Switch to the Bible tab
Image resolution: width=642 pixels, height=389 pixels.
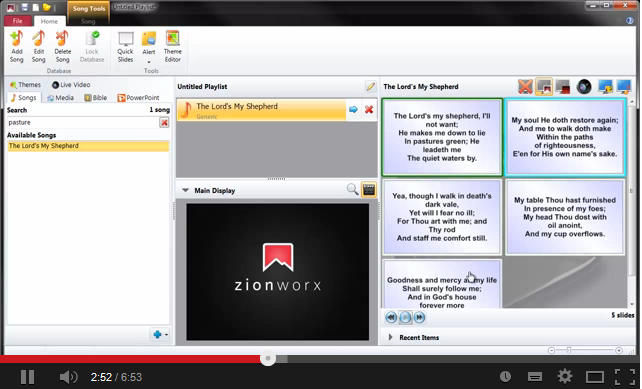(95, 97)
